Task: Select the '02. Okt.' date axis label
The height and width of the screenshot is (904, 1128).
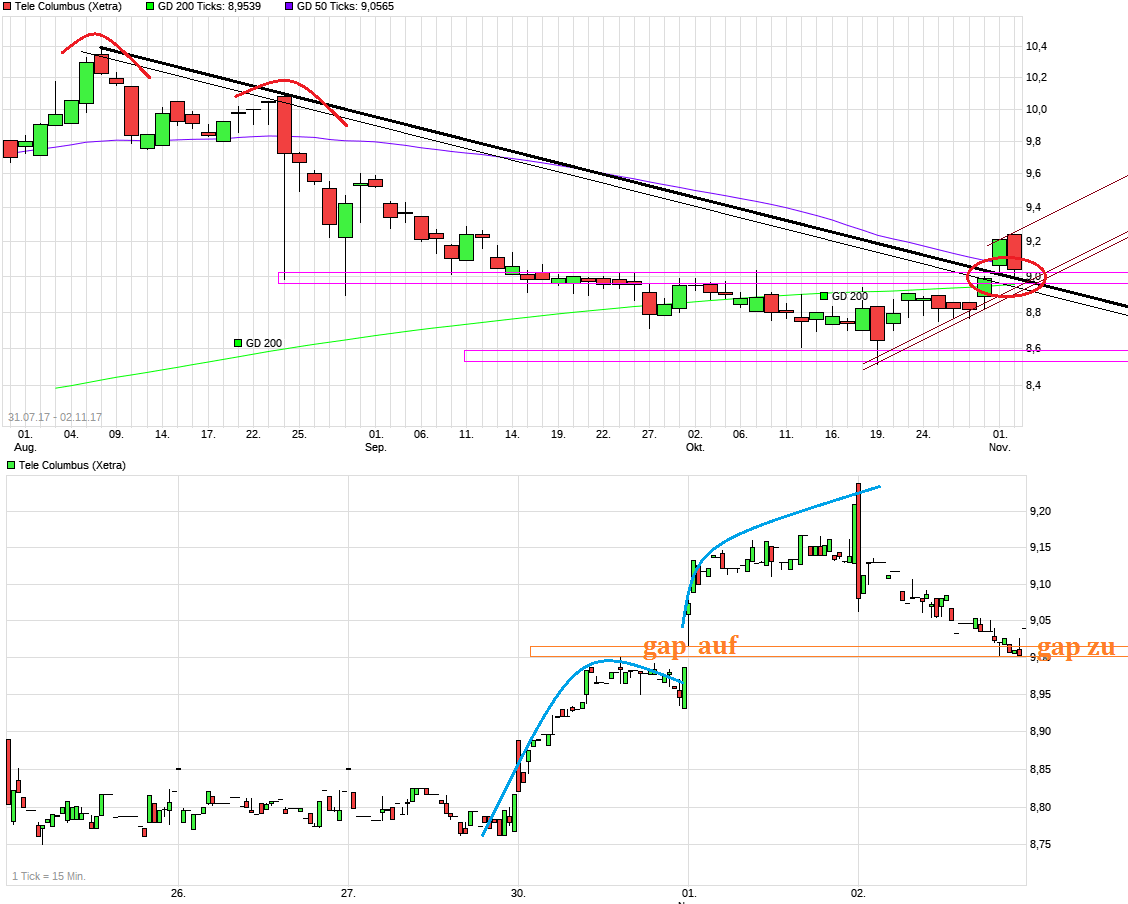Action: [695, 441]
